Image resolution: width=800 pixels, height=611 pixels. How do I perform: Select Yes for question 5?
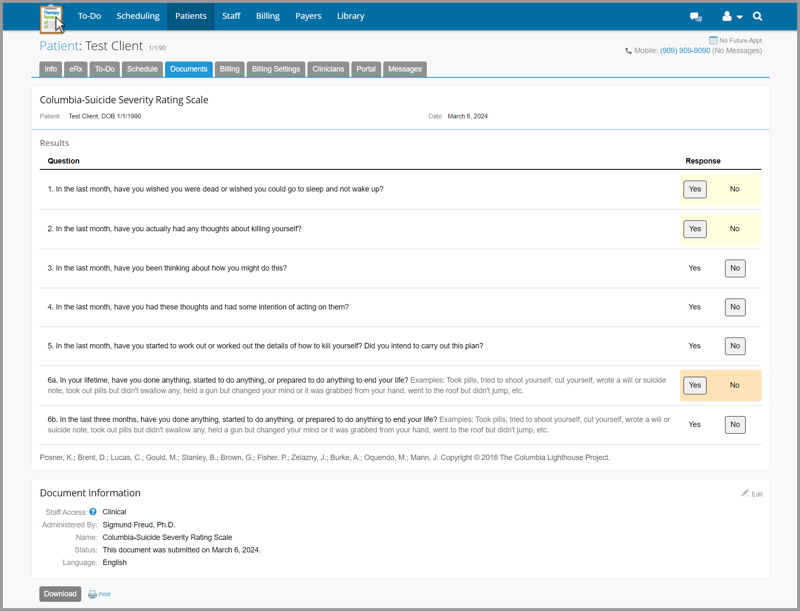tap(694, 346)
